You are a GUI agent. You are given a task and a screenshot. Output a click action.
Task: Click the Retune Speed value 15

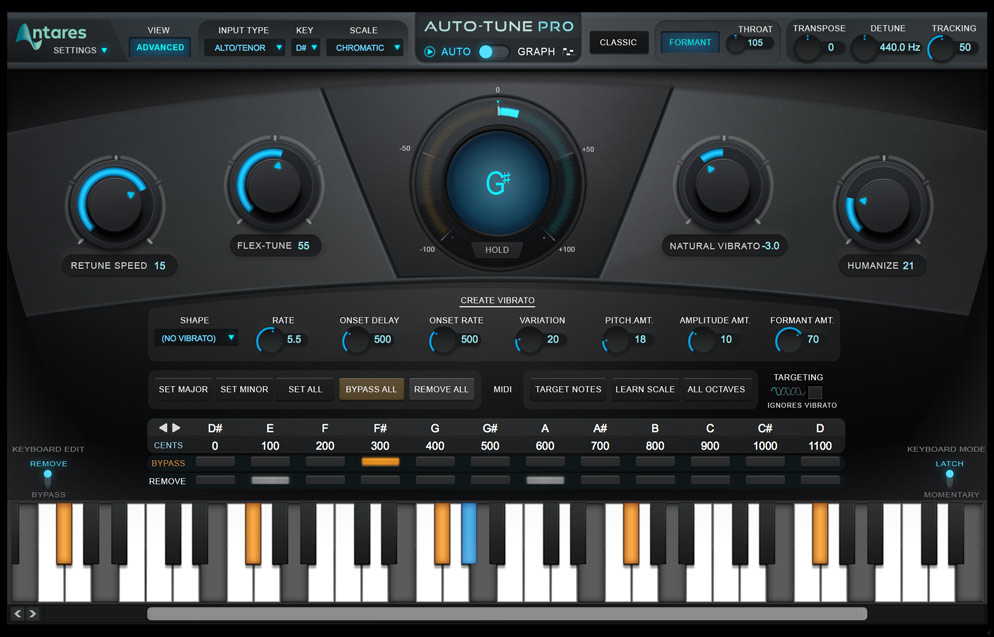coord(160,266)
